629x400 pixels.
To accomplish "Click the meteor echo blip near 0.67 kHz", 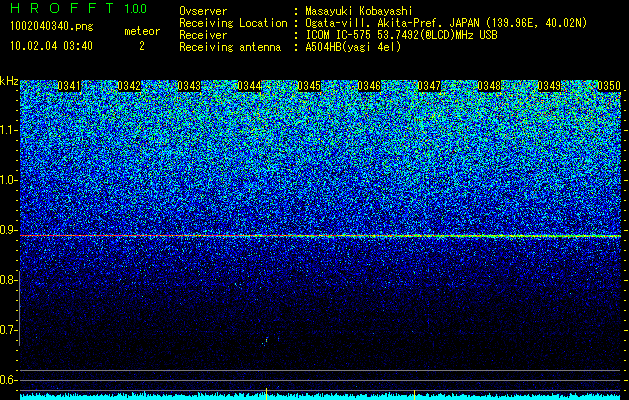I will [x=265, y=342].
